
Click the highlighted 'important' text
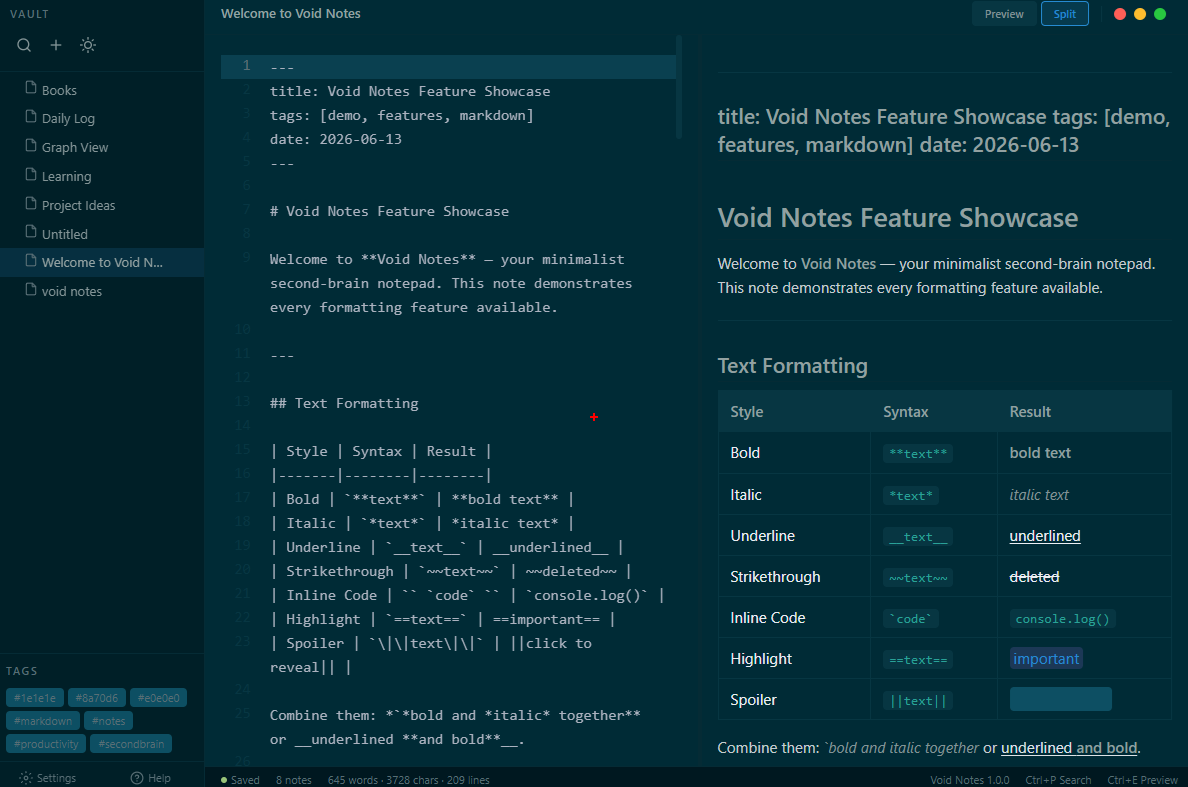pyautogui.click(x=1046, y=658)
